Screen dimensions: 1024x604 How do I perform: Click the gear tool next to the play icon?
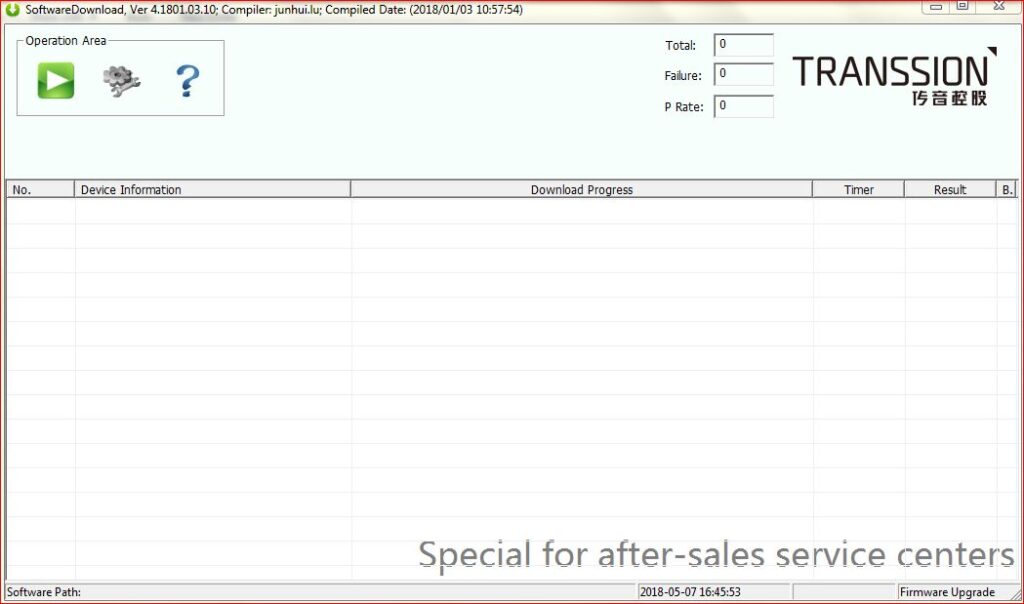[120, 81]
